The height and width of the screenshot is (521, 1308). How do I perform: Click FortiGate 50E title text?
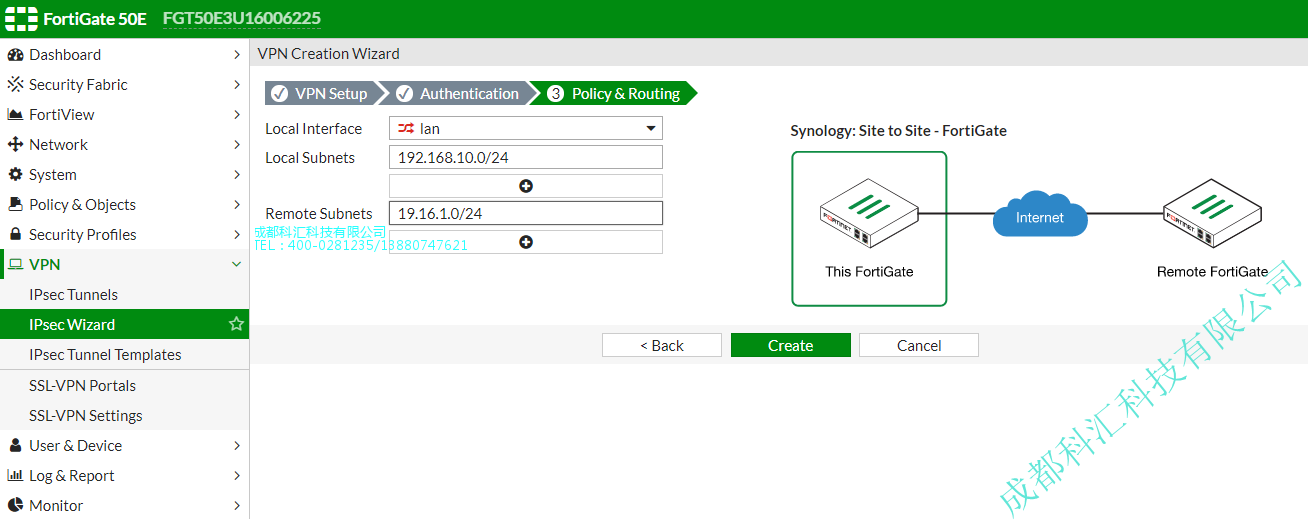coord(95,19)
